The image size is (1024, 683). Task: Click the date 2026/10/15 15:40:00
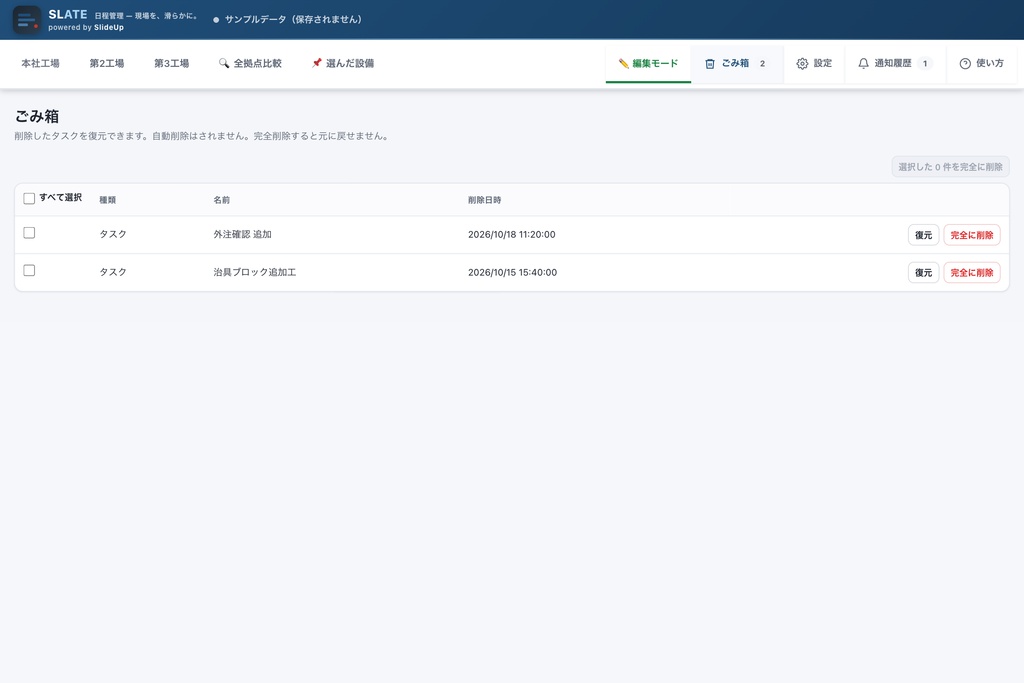[x=513, y=272]
